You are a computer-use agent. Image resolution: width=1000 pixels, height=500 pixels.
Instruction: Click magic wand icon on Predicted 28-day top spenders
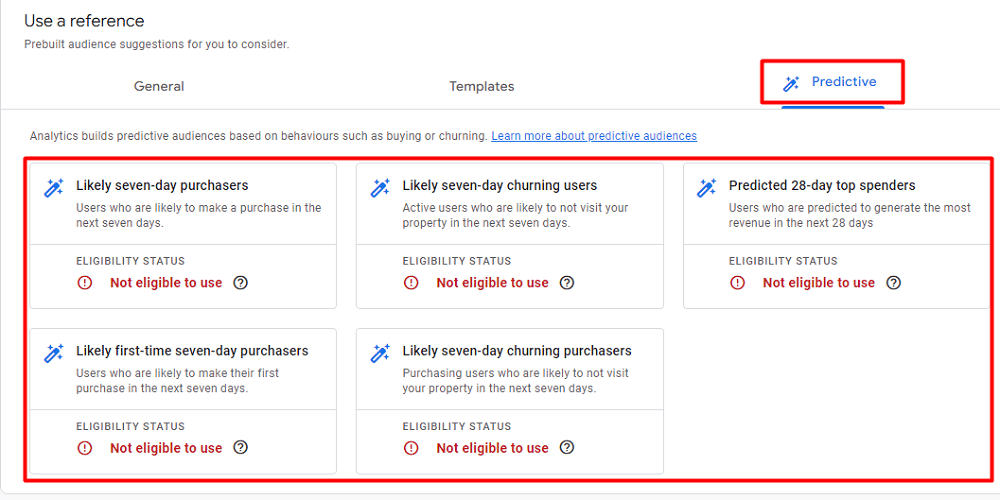pos(707,188)
